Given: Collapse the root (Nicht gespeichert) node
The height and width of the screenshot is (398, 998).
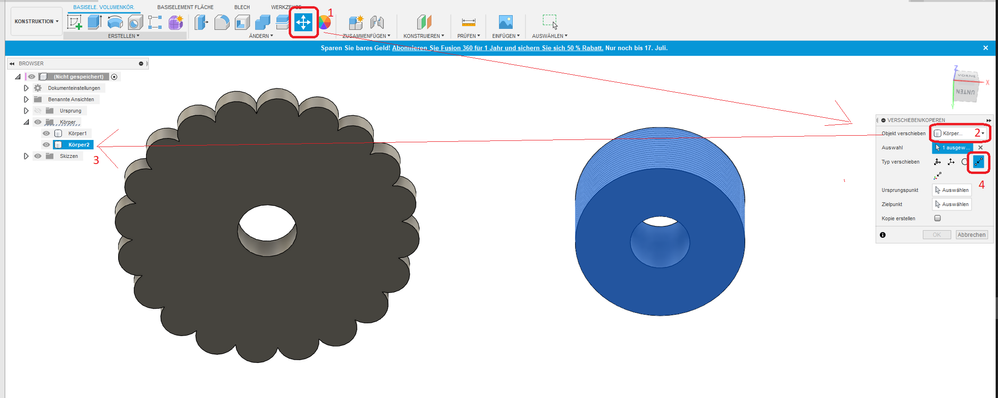Looking at the screenshot, I should [17, 76].
